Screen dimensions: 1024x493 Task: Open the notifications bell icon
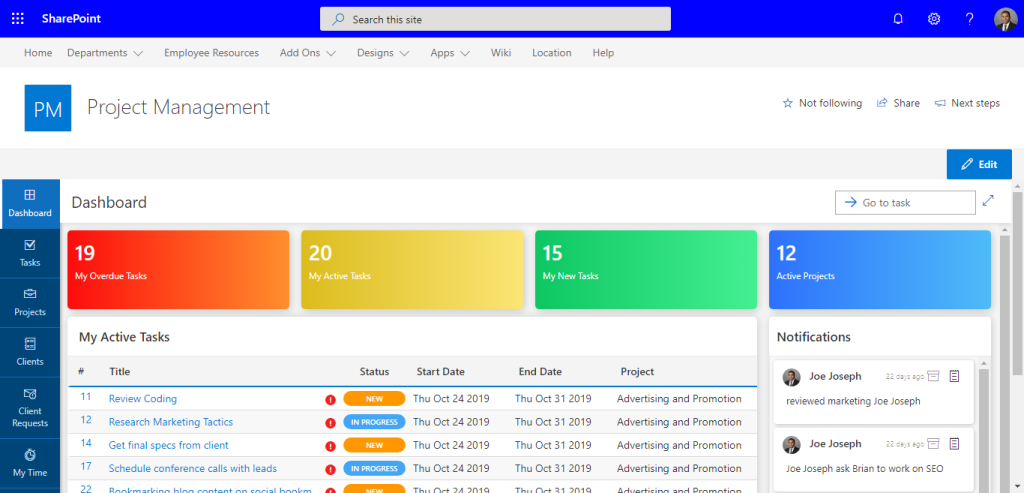pyautogui.click(x=898, y=19)
